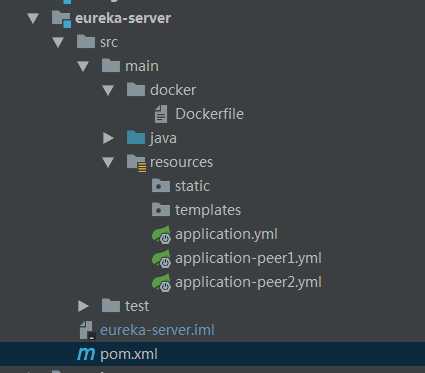Click the Spring icon beside application.yml

pos(161,235)
